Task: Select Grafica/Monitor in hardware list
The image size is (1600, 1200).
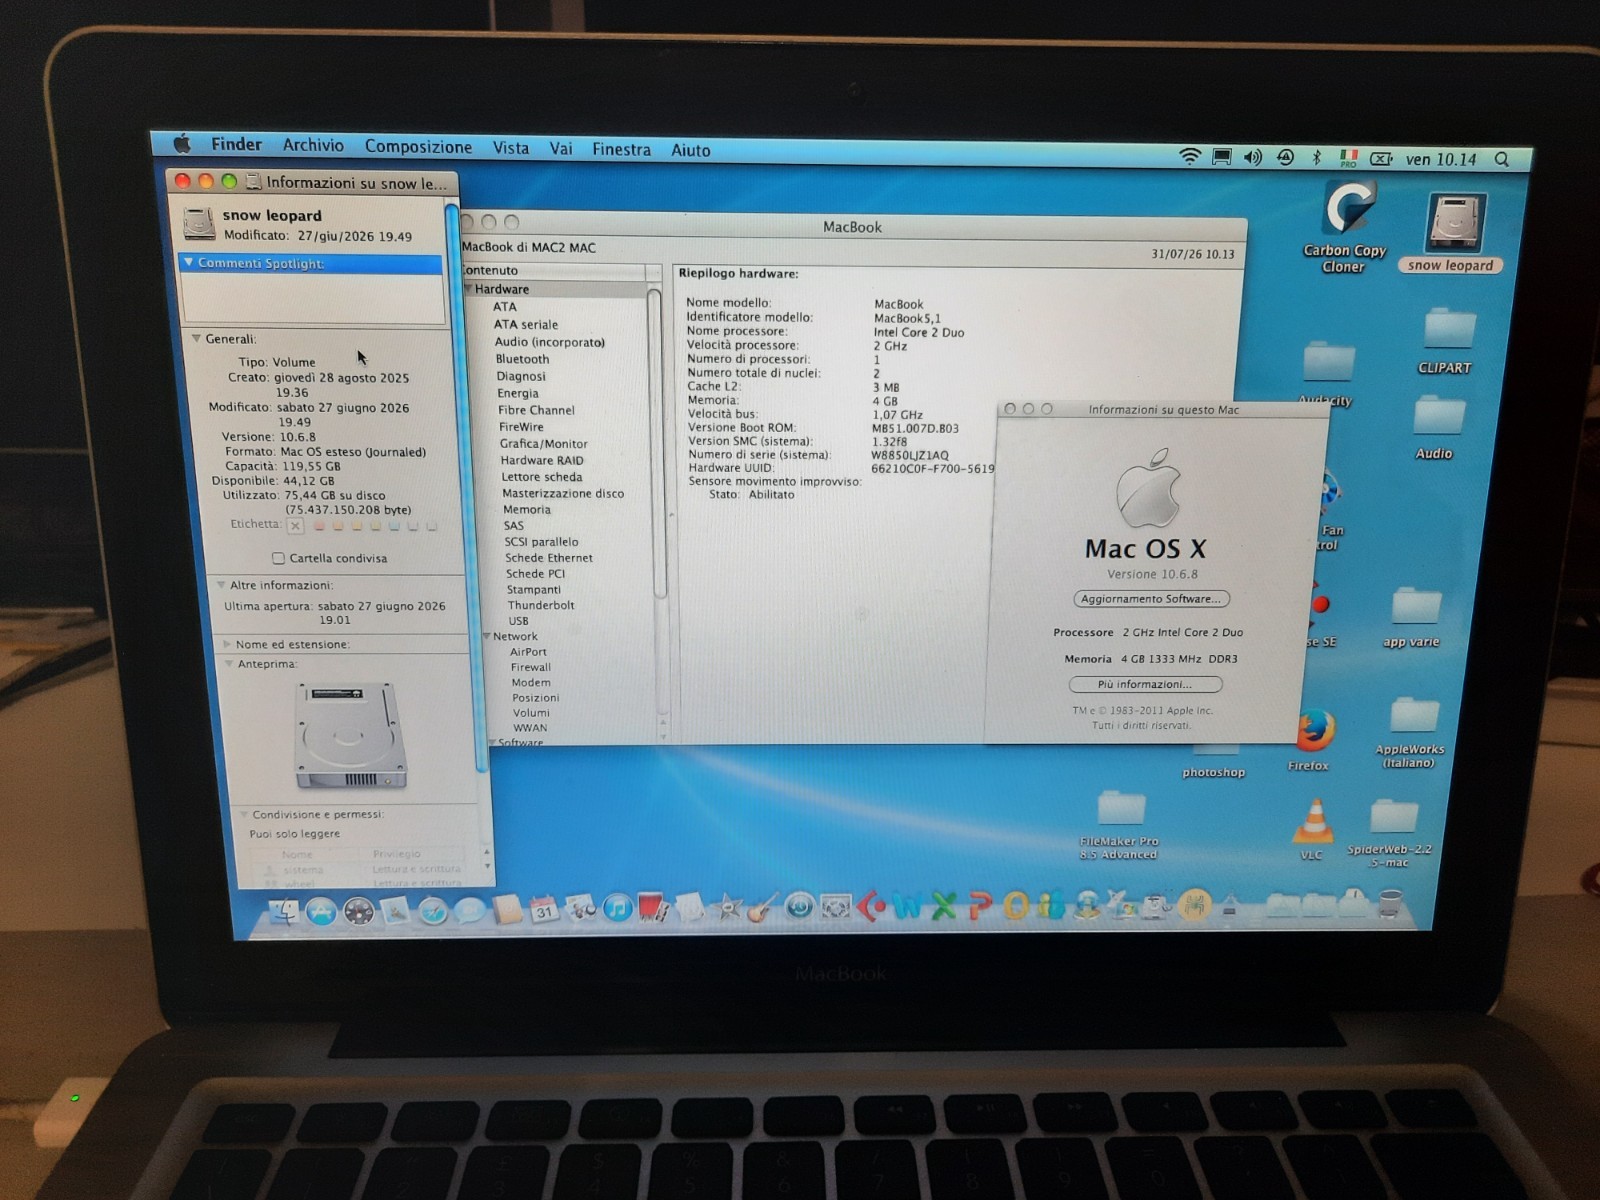Action: [544, 443]
